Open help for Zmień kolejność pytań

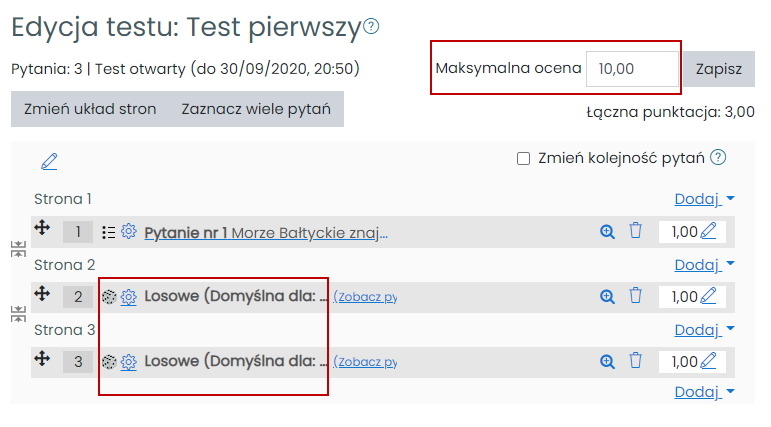pyautogui.click(x=717, y=157)
